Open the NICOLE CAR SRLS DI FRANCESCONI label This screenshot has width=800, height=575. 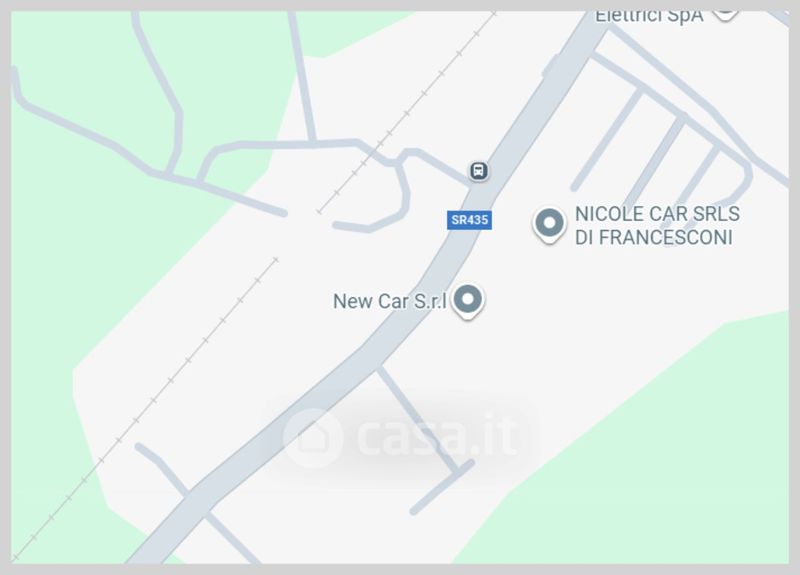tap(657, 226)
